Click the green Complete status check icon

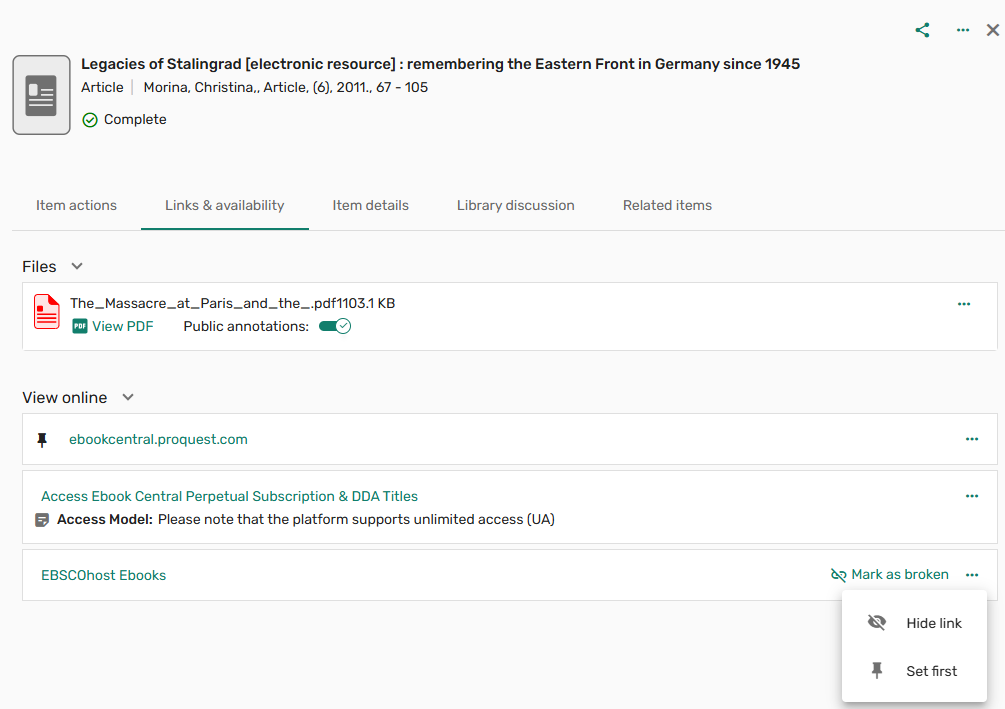point(90,120)
